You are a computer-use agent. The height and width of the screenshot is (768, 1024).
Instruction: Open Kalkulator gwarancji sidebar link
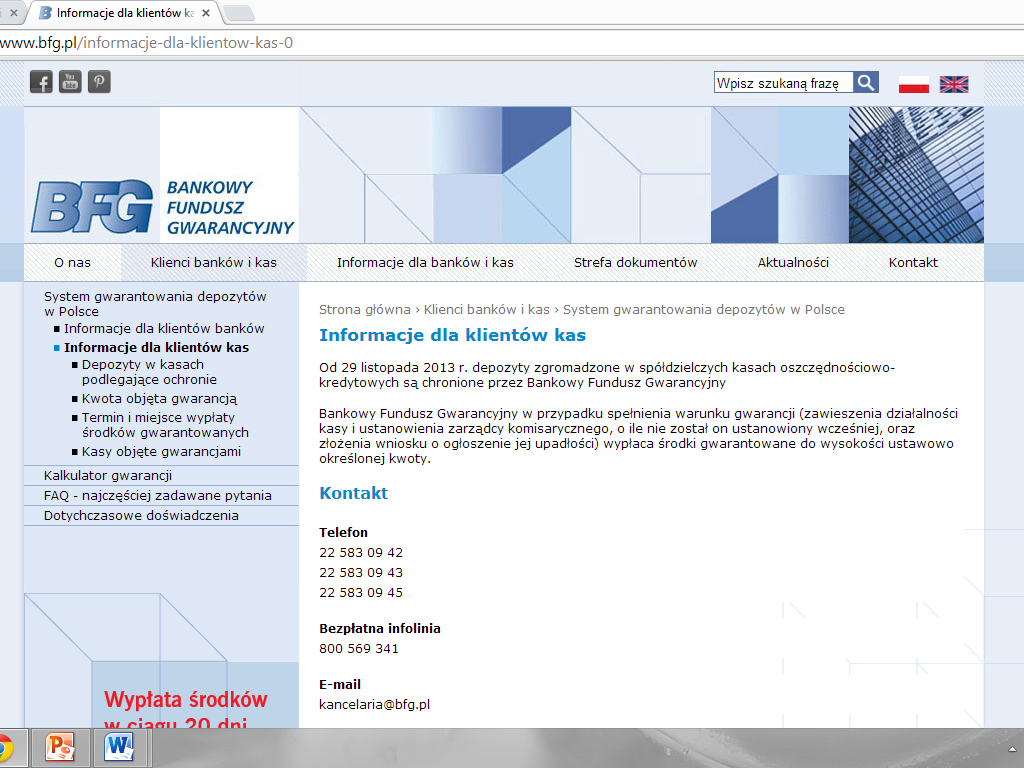(108, 475)
